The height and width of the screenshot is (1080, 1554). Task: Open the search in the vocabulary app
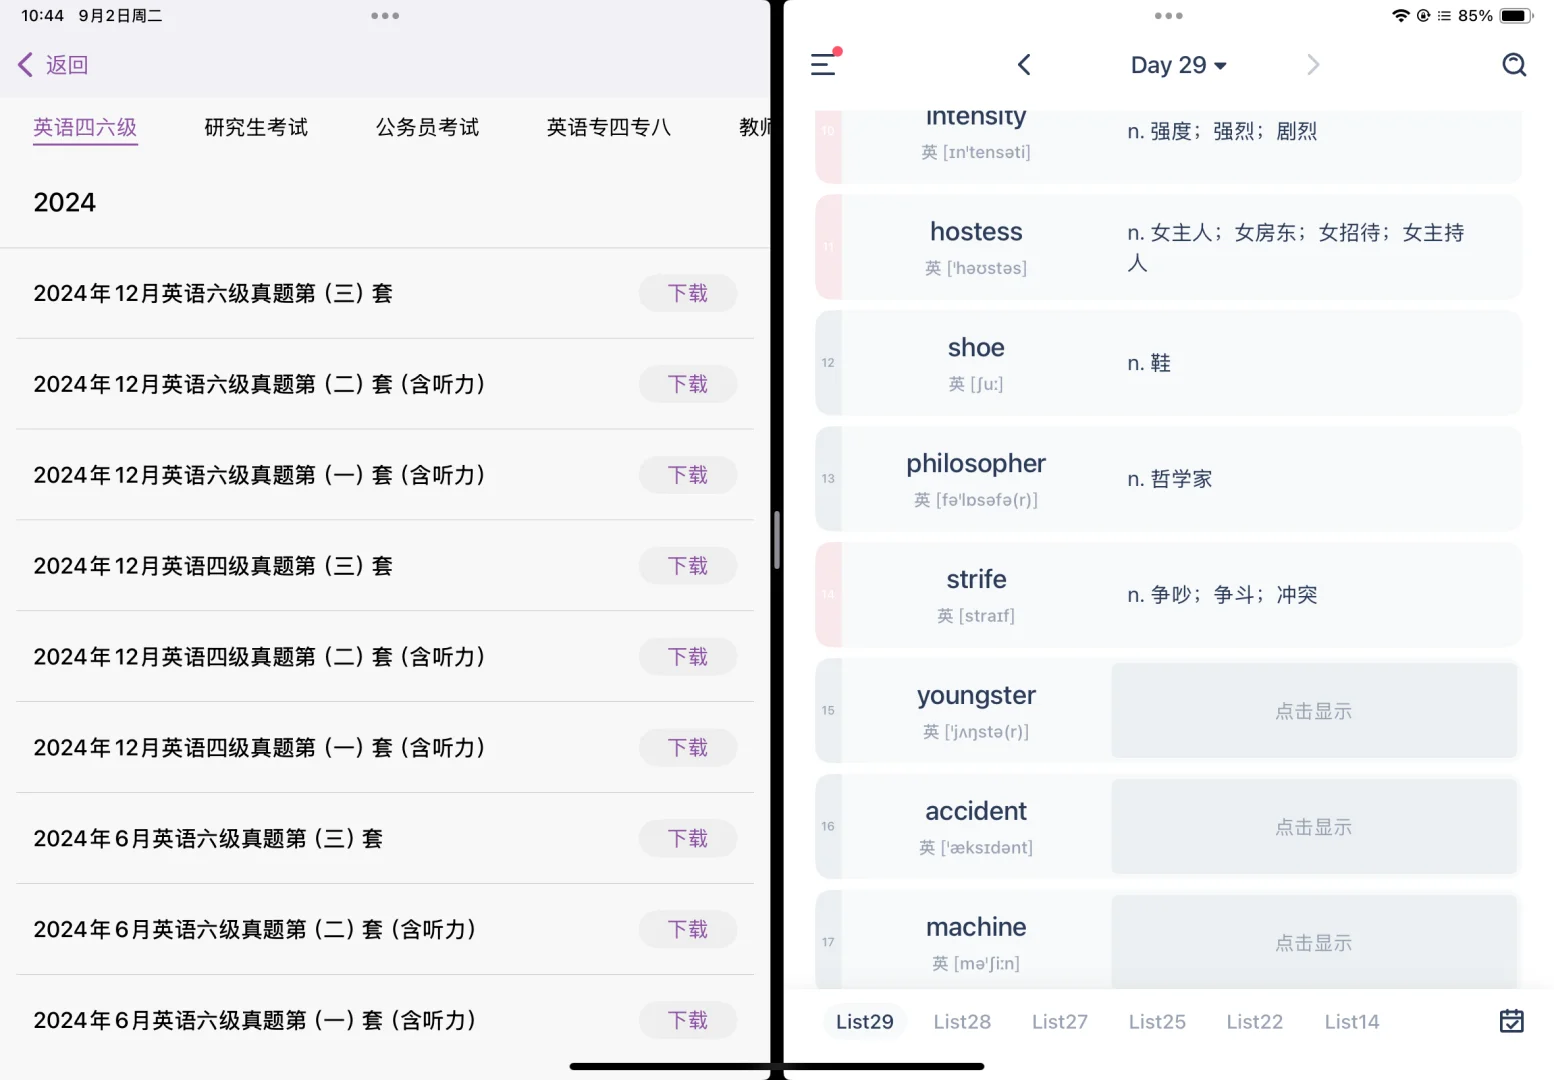tap(1513, 64)
